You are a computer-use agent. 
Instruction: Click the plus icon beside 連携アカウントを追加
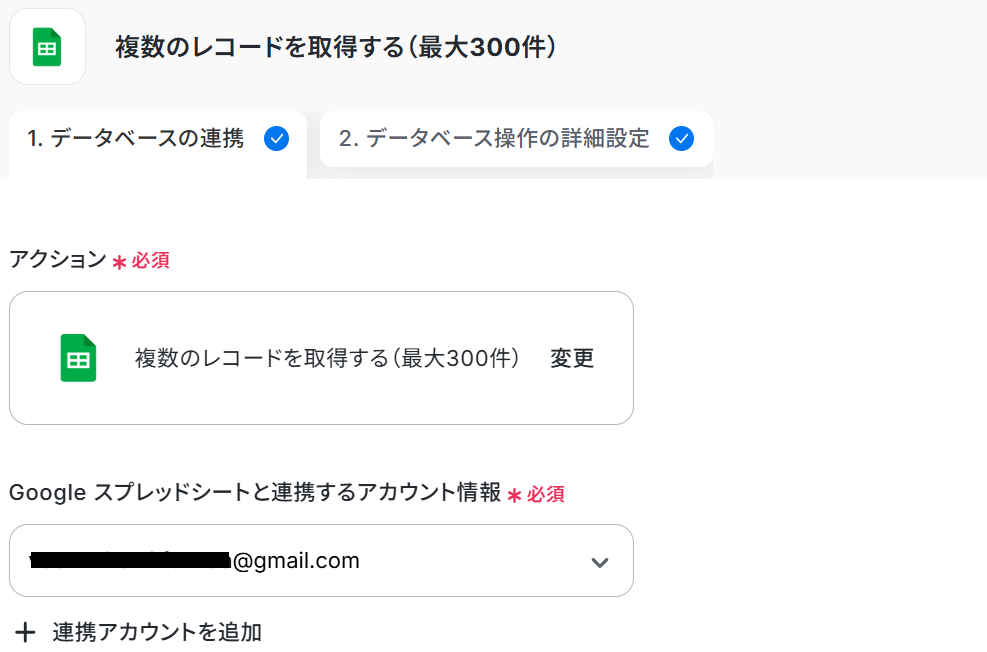tap(26, 632)
